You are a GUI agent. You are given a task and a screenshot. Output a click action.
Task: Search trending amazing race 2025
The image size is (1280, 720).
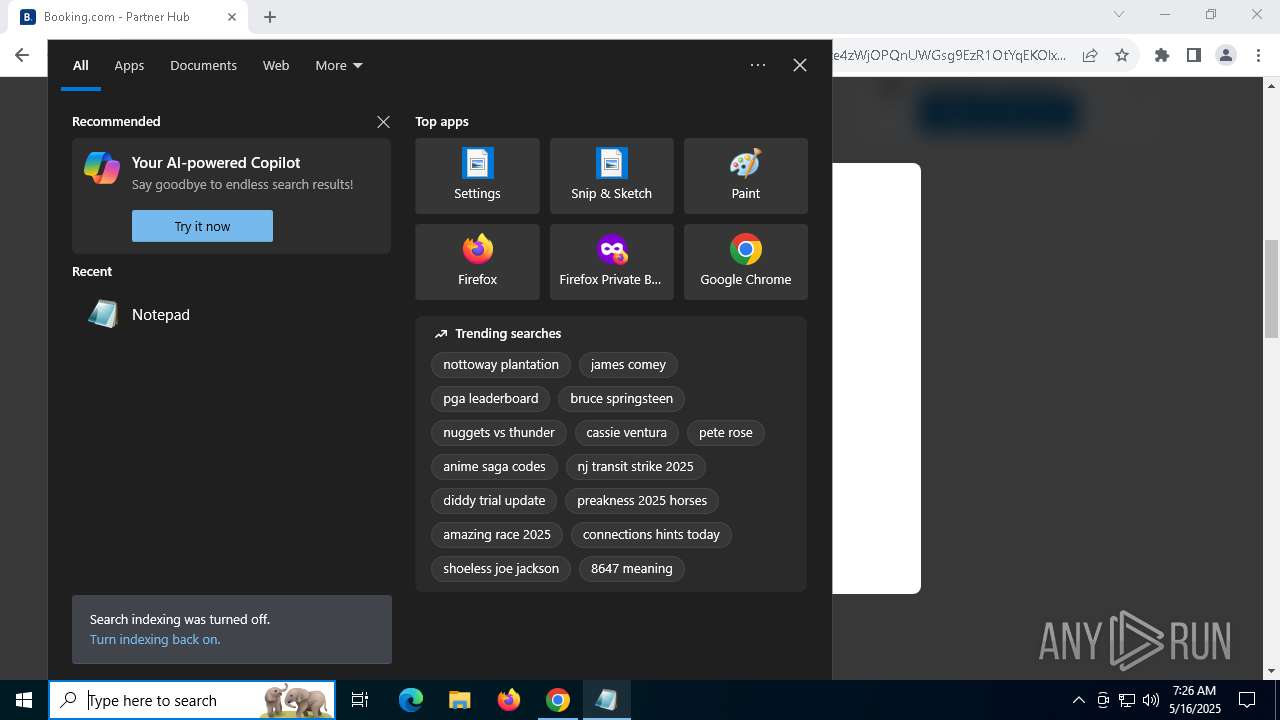(x=497, y=535)
